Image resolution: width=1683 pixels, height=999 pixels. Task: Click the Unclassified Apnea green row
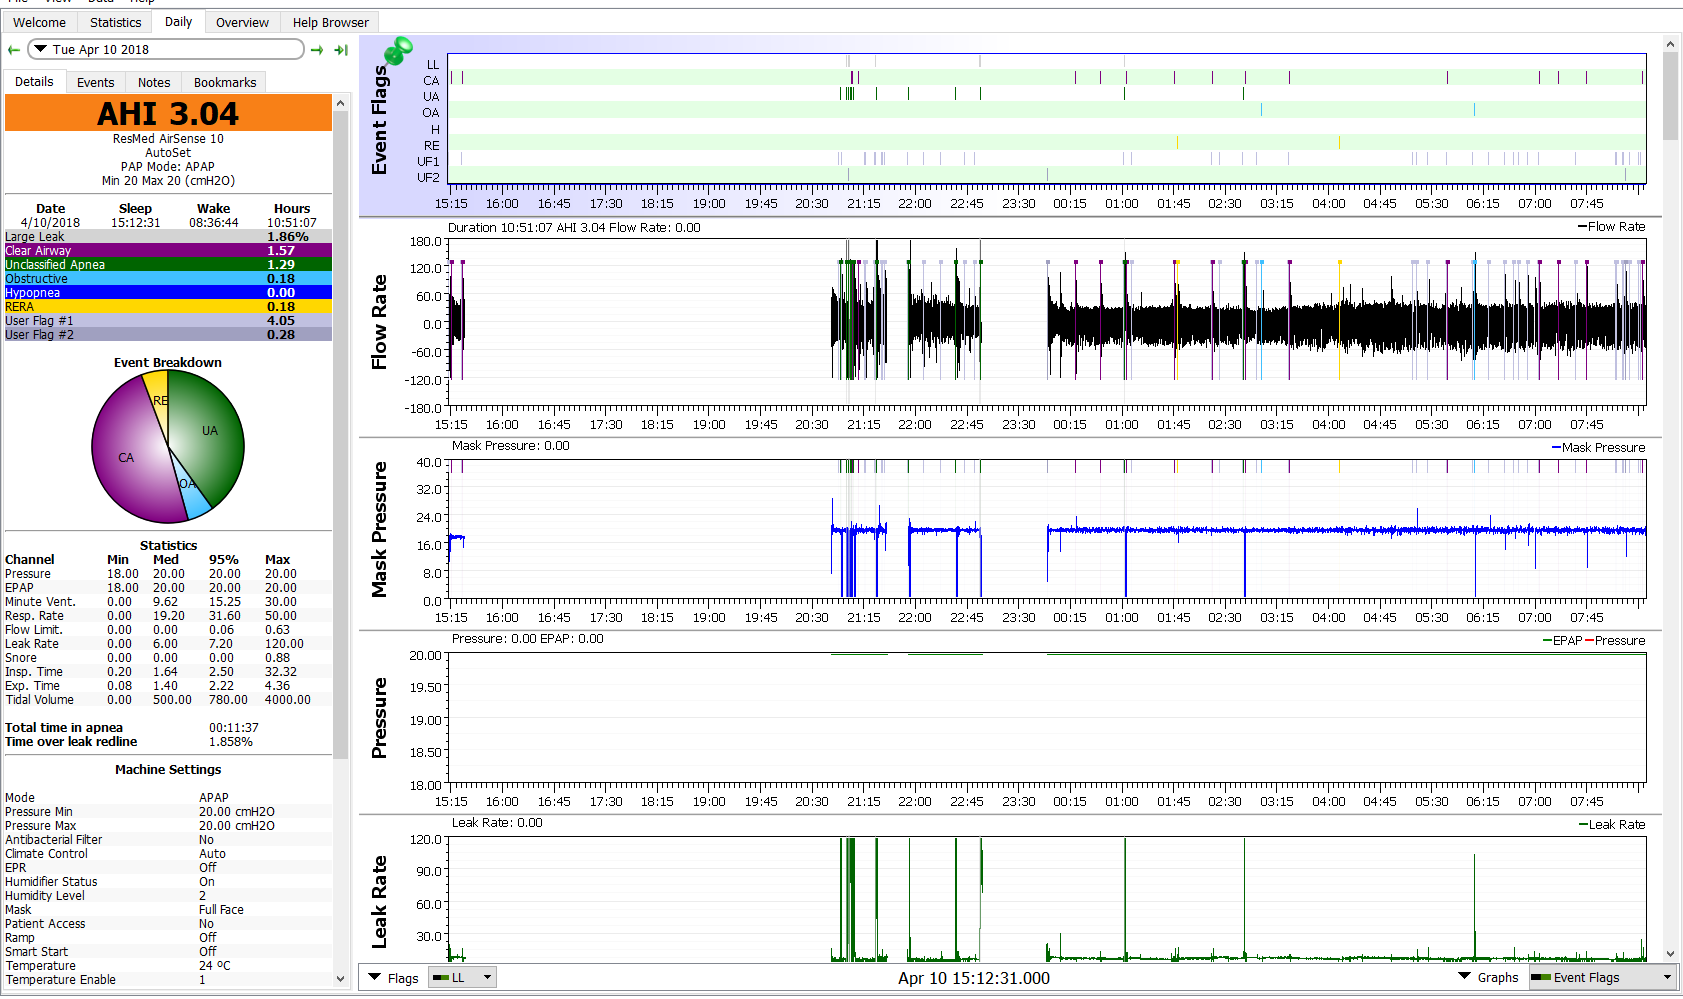pos(168,265)
